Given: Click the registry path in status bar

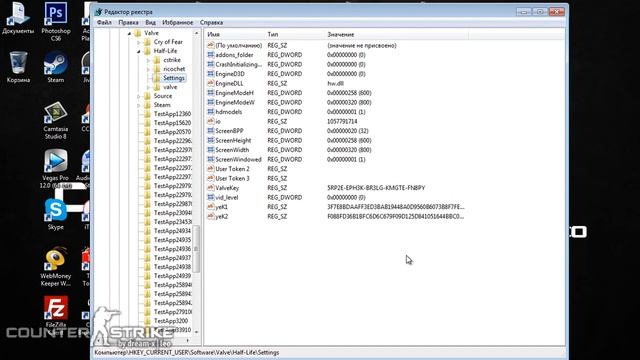Looking at the screenshot, I should (187, 352).
